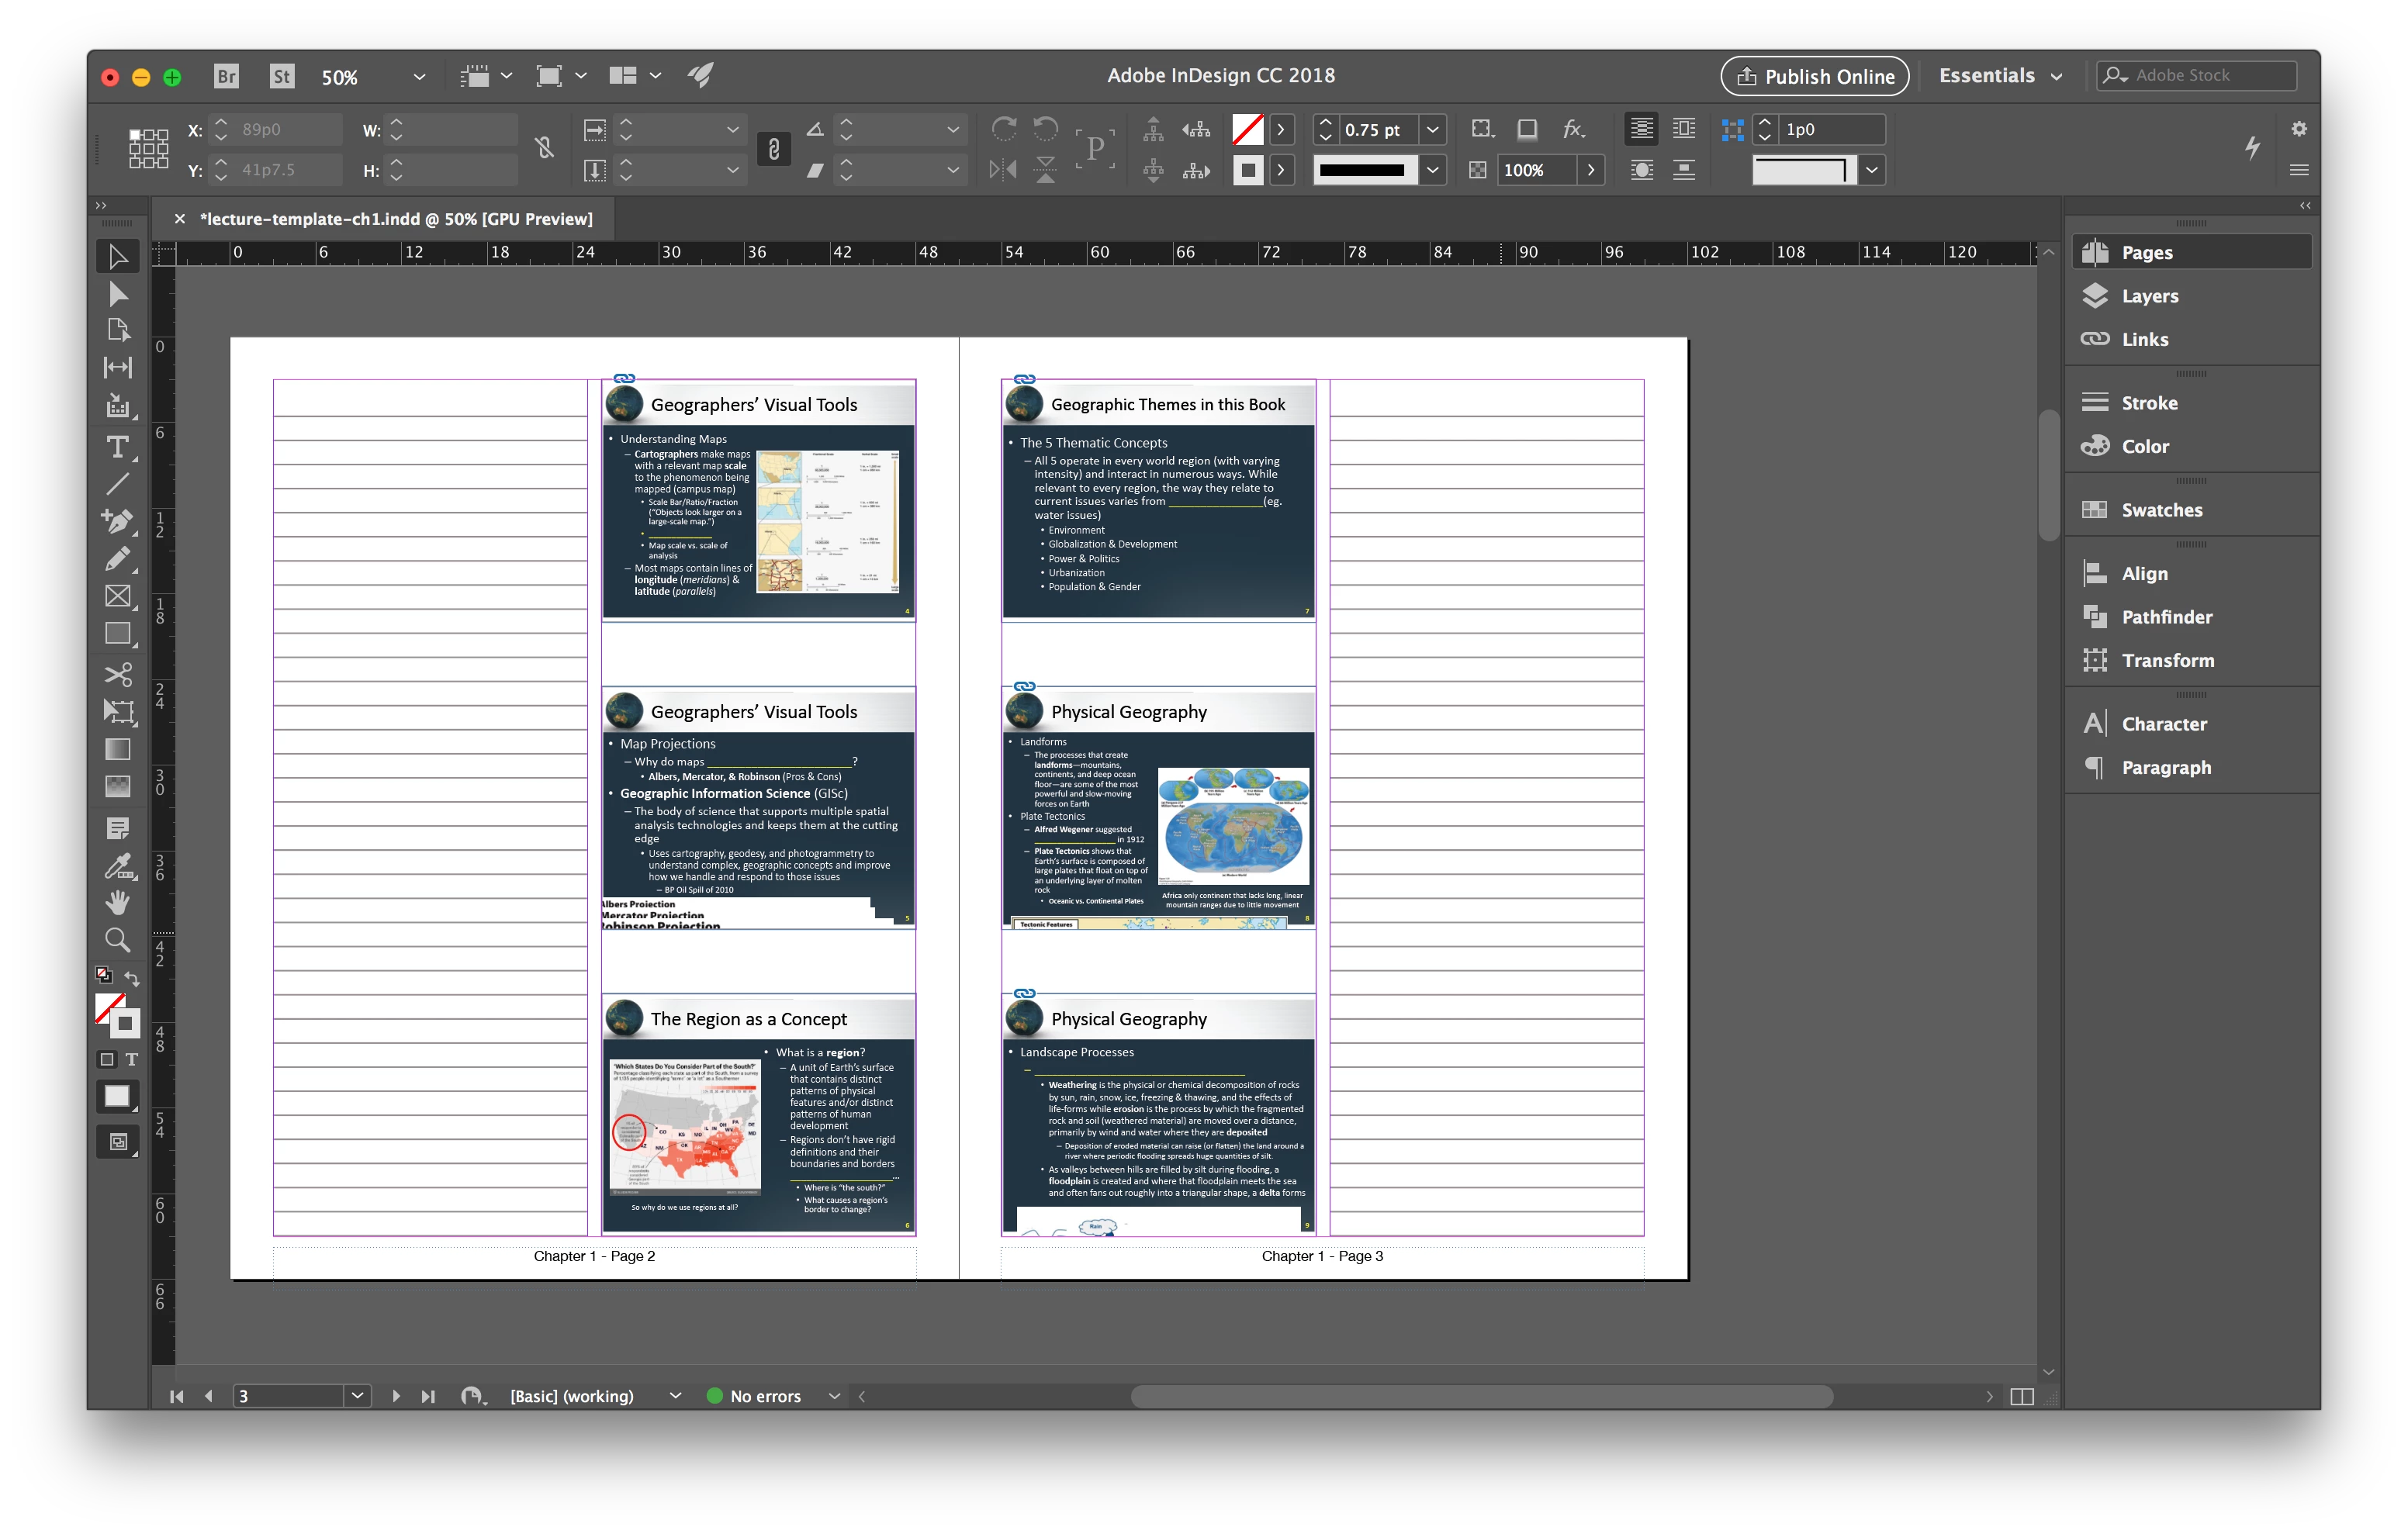The image size is (2408, 1534).
Task: Select the Direct Selection tool
Action: coord(117,294)
